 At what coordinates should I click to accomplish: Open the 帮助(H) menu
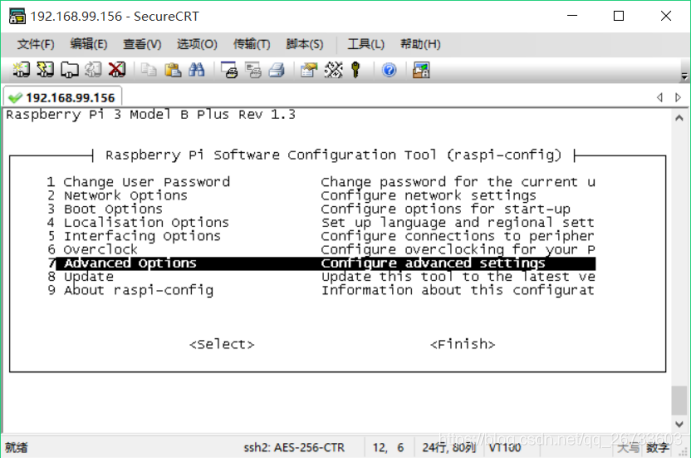[420, 44]
